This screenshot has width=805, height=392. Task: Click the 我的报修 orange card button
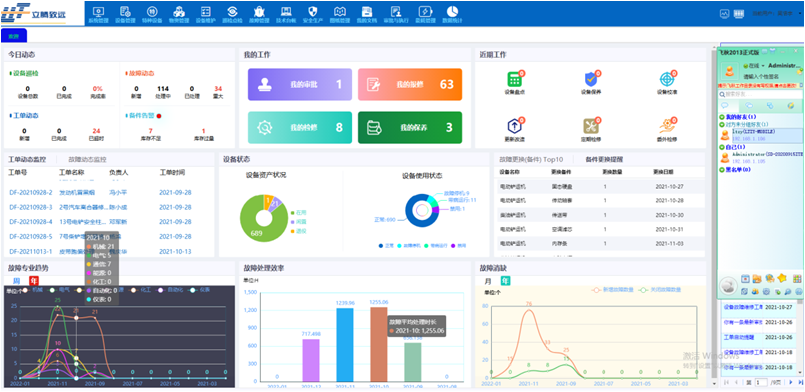(410, 84)
